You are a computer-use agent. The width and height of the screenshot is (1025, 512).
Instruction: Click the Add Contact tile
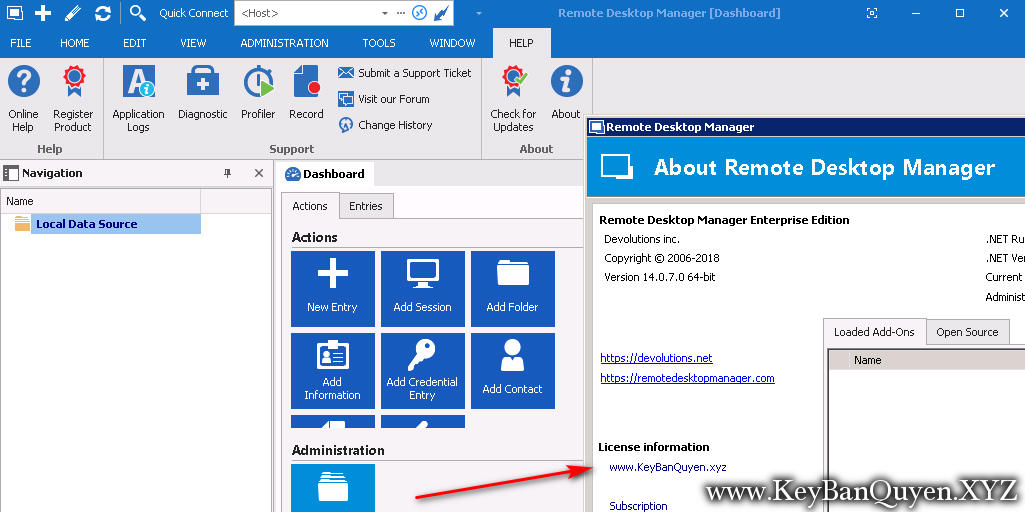(x=512, y=371)
